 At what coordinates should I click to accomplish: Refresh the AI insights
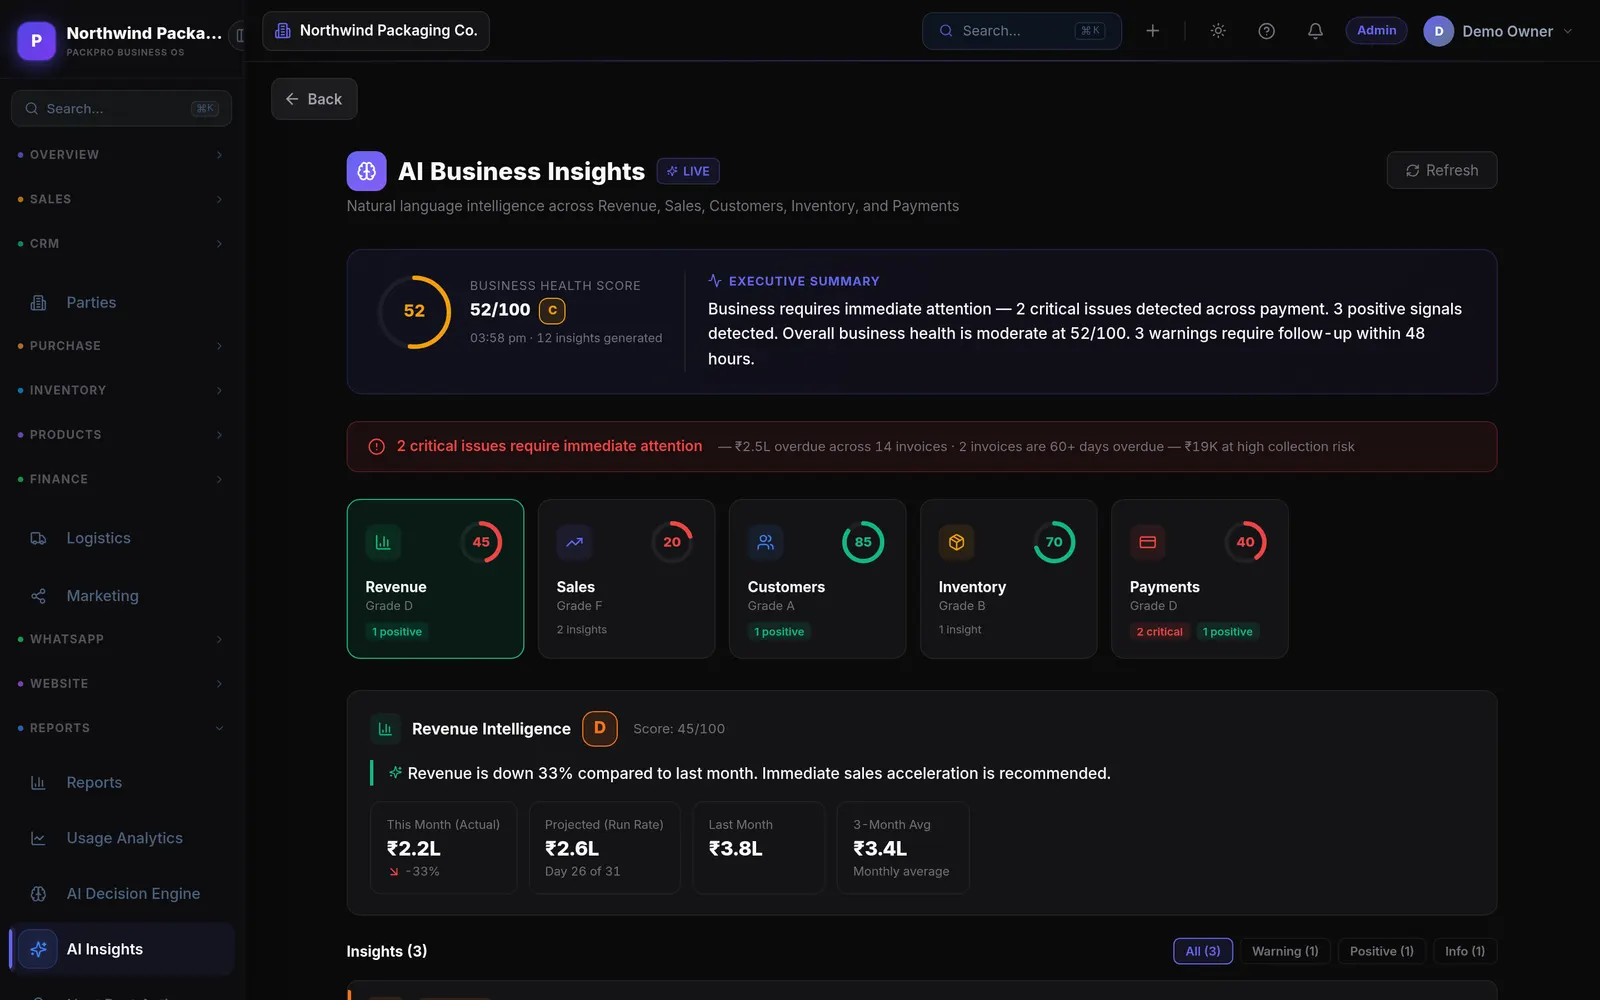(1441, 170)
